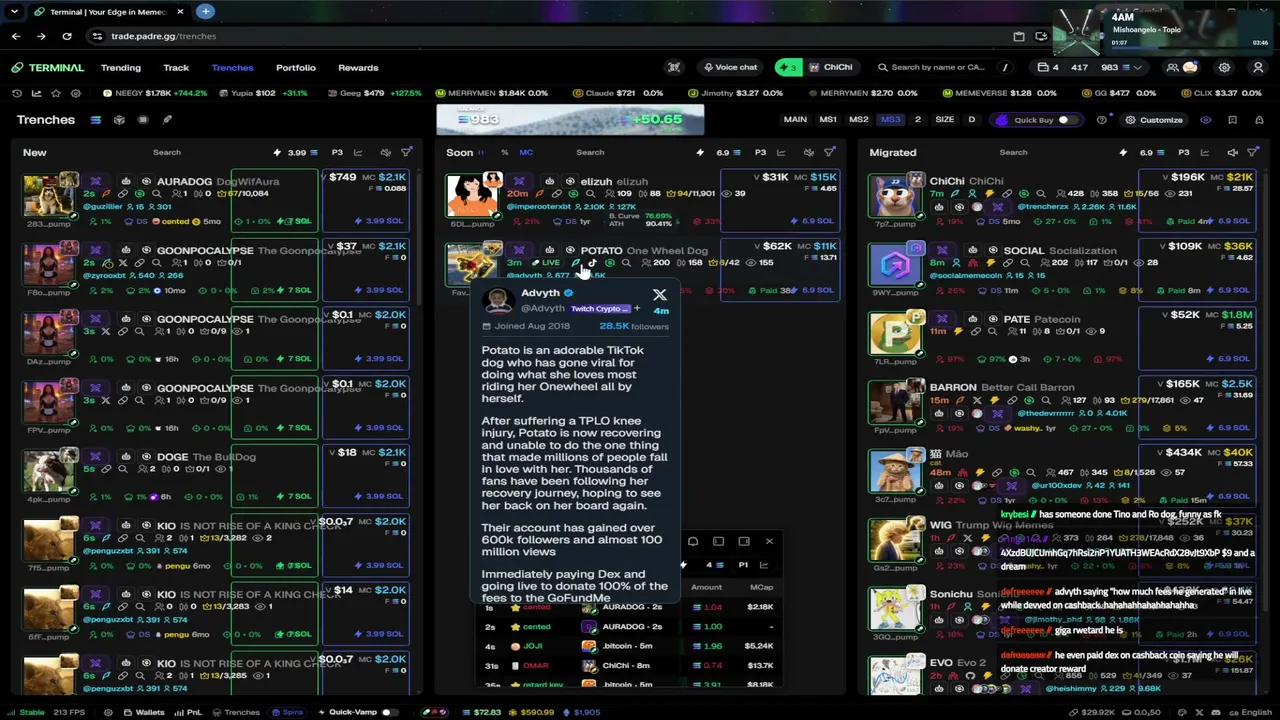Open ticker bar settings gear
1280x720 pixels.
pos(75,93)
